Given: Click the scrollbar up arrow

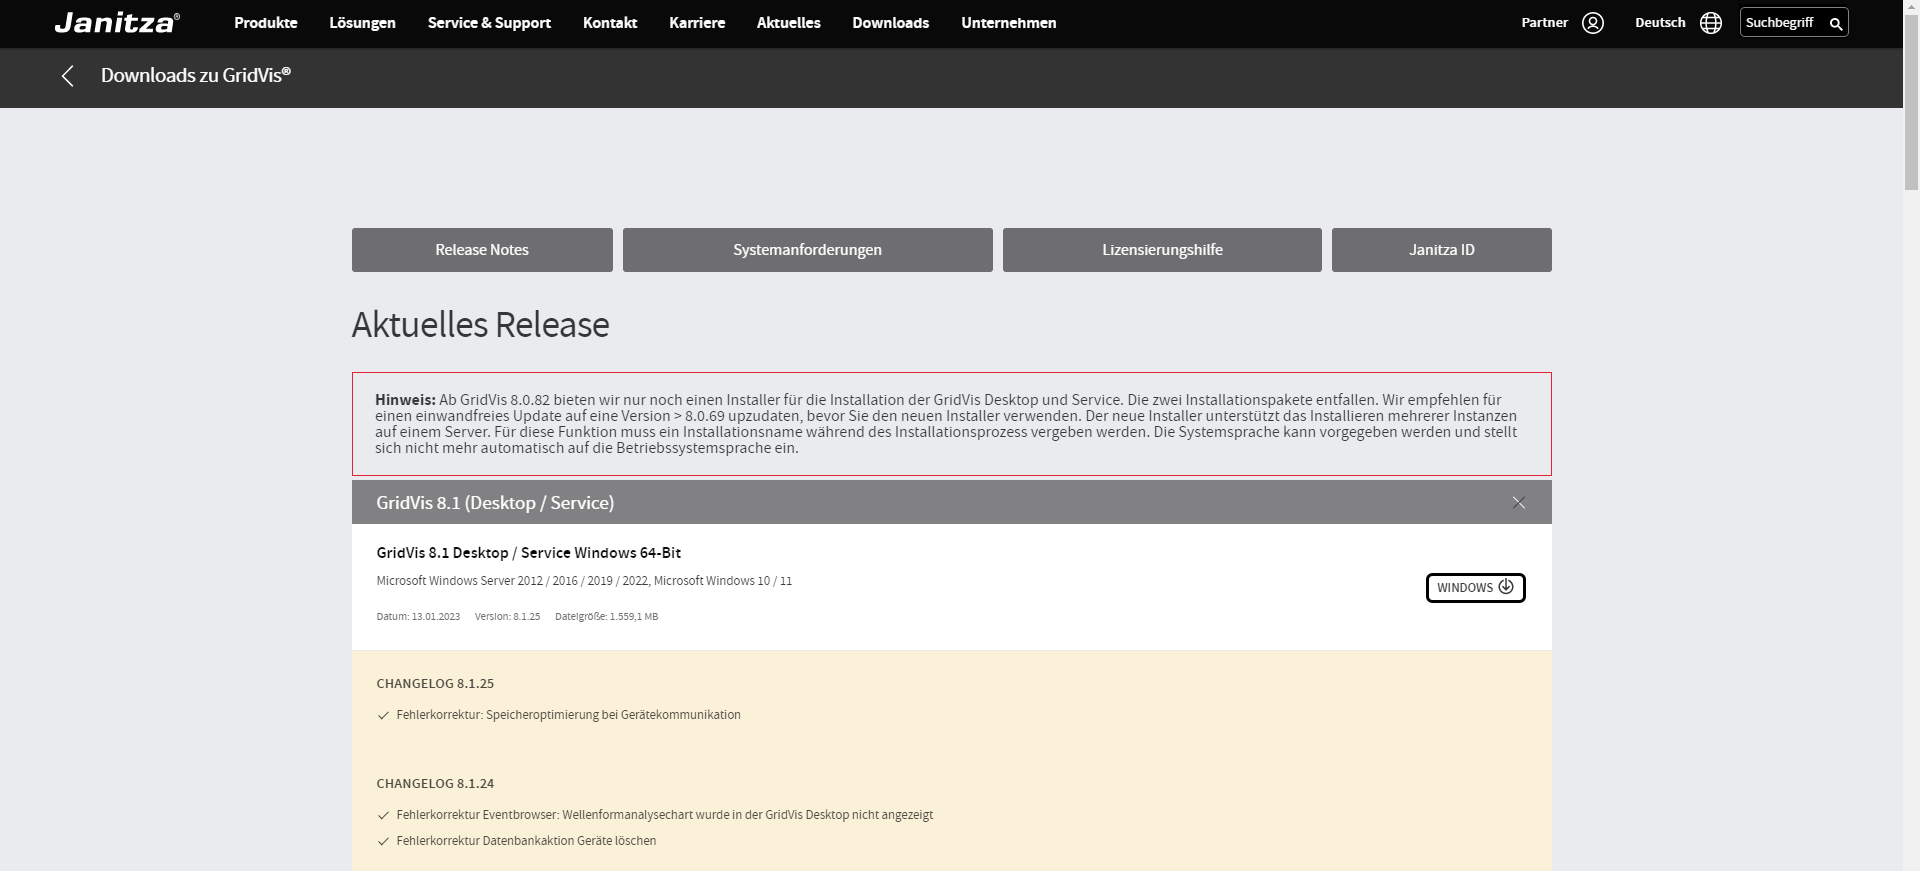Looking at the screenshot, I should (1911, 8).
